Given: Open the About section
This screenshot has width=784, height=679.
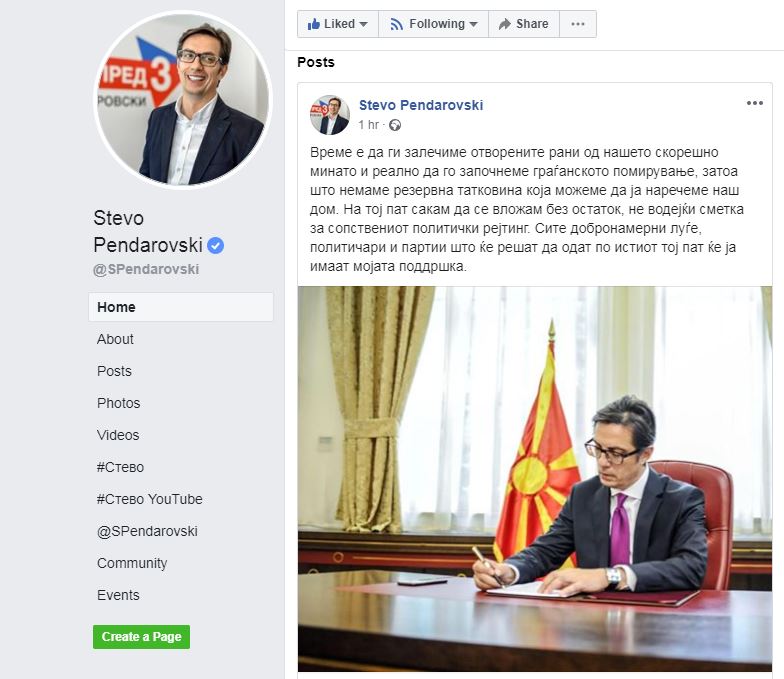Looking at the screenshot, I should [x=115, y=339].
